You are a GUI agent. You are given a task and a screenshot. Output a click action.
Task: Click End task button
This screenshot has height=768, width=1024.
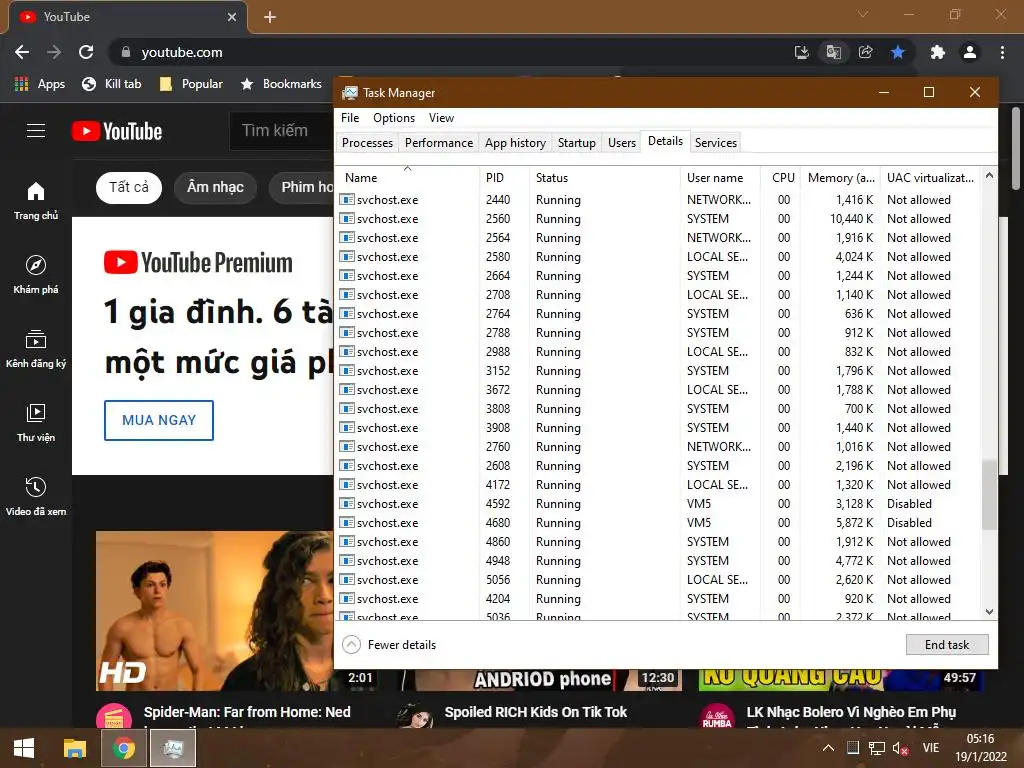[x=947, y=645]
